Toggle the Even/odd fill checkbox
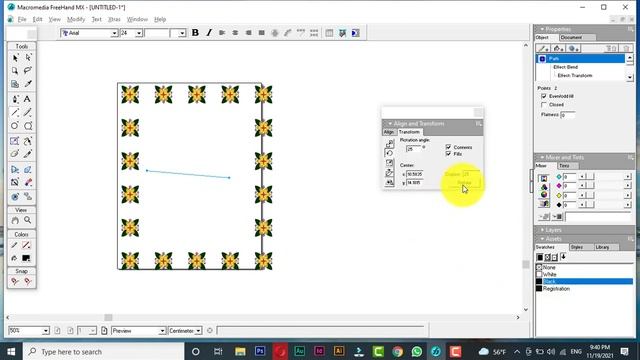This screenshot has height=360, width=640. point(544,96)
